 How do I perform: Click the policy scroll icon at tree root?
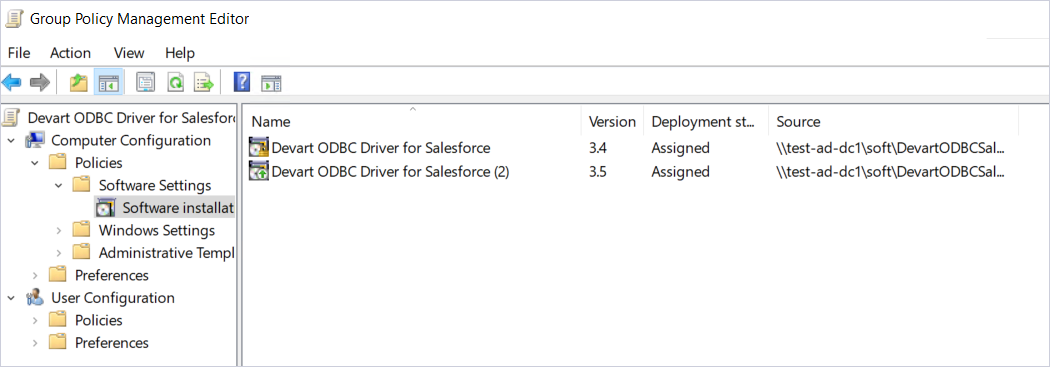point(11,118)
